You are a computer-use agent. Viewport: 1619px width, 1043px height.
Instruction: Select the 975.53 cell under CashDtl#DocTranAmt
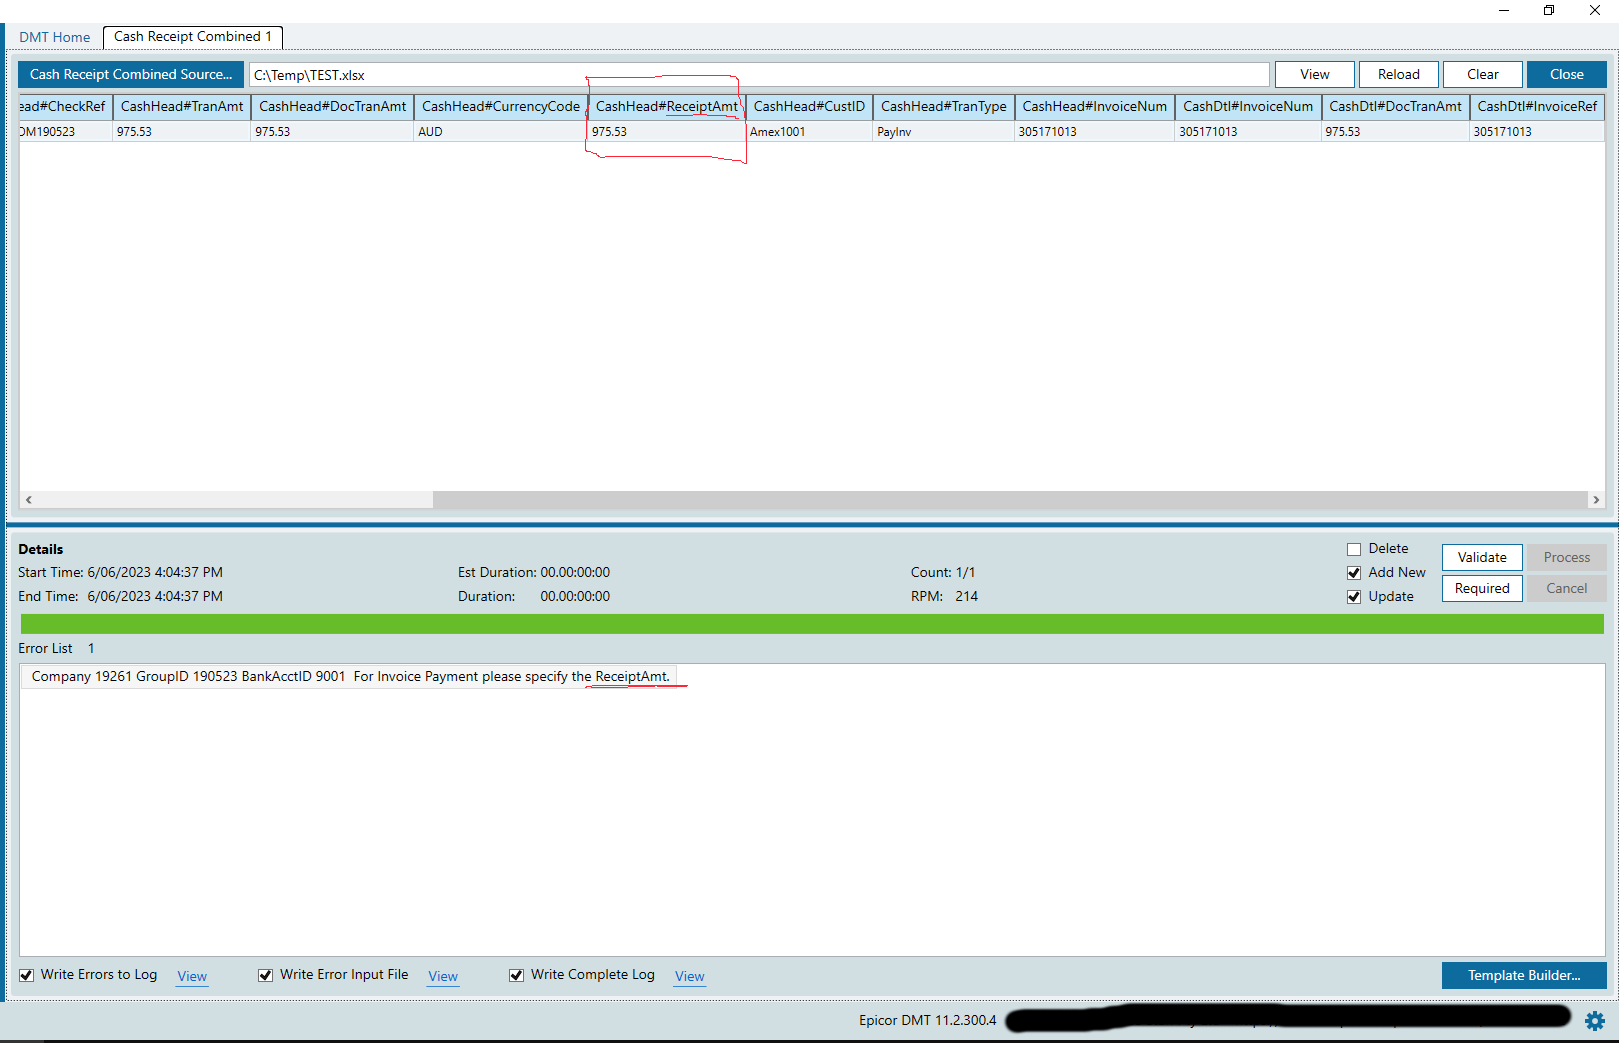click(x=1395, y=132)
